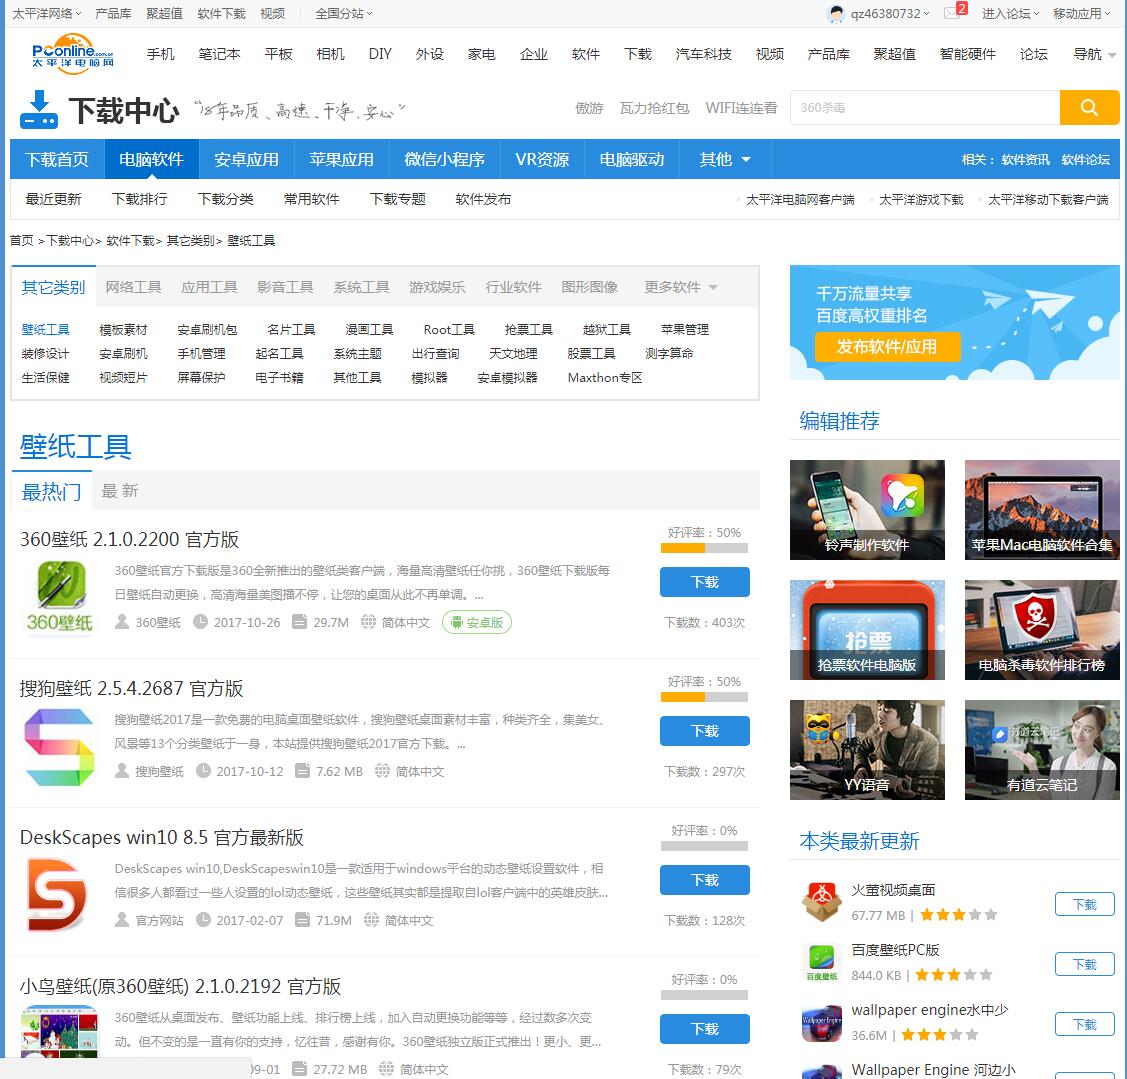Image resolution: width=1127 pixels, height=1079 pixels.
Task: Expand the 移动应用 dropdown
Action: click(x=1081, y=14)
